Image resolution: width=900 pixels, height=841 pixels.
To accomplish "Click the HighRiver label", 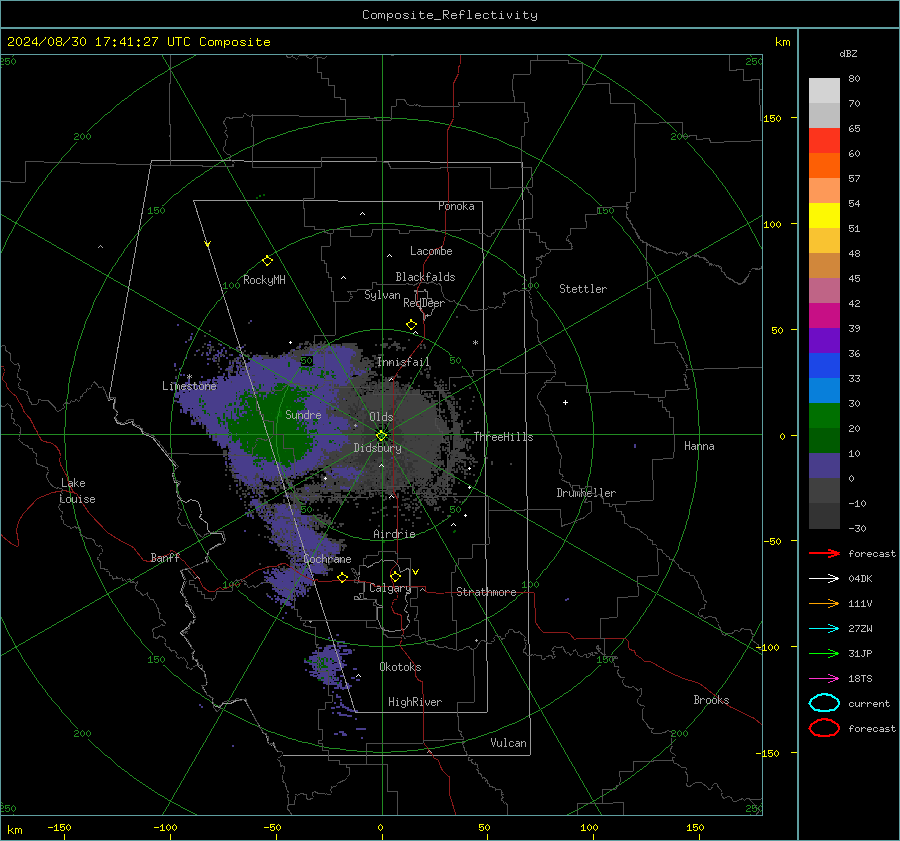I will [x=415, y=702].
